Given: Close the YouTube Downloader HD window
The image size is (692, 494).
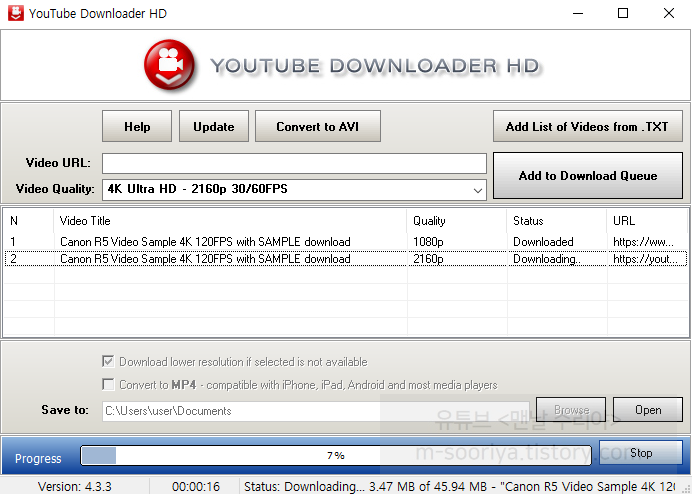Looking at the screenshot, I should 669,13.
